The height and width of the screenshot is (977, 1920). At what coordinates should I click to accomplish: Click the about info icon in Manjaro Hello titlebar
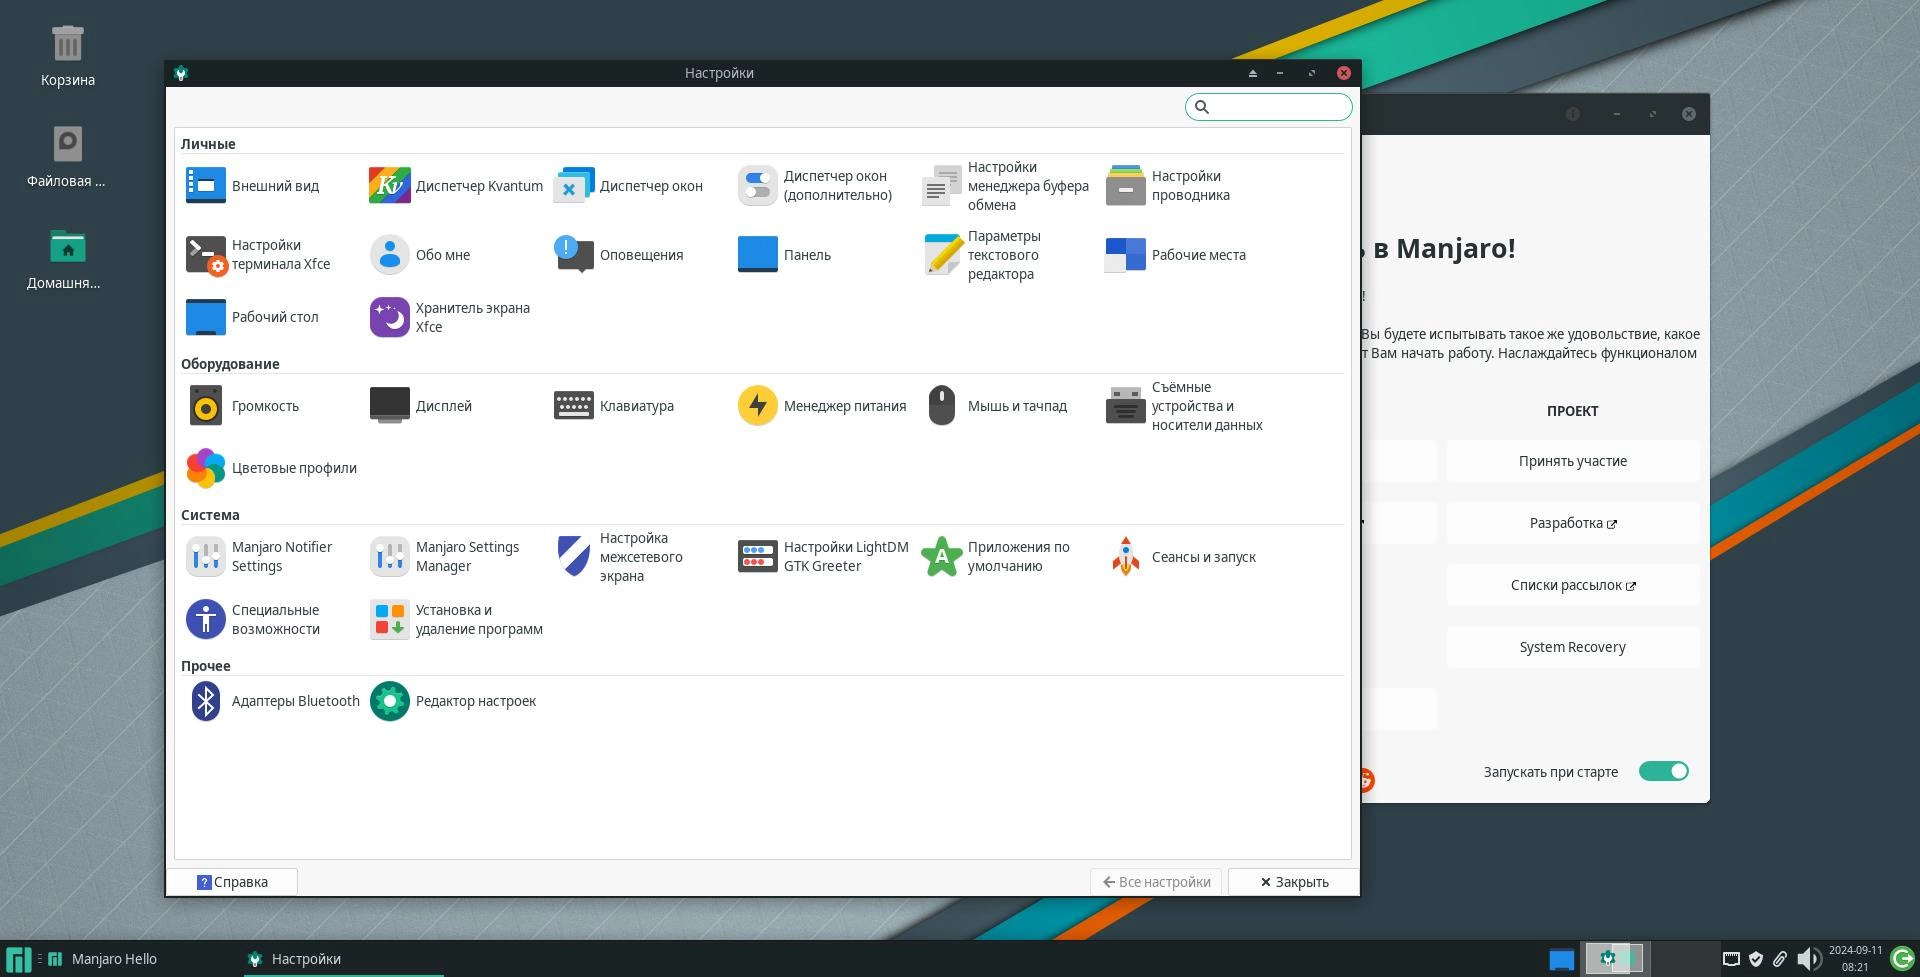[x=1572, y=114]
